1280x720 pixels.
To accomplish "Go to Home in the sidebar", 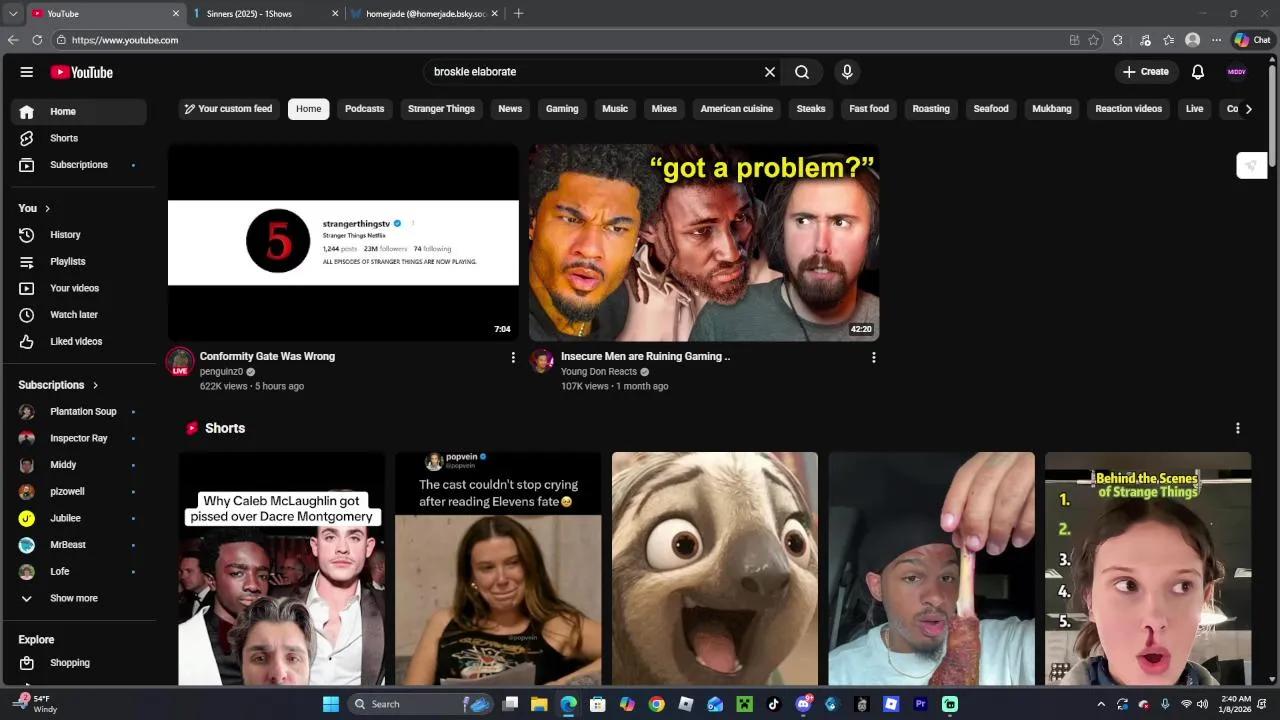I will click(79, 112).
